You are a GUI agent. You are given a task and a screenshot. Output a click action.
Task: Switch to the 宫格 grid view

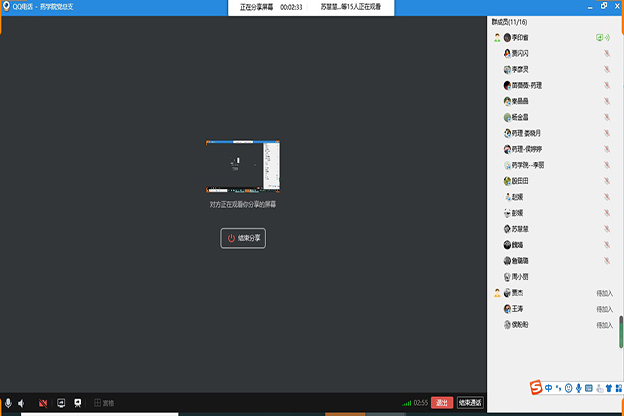pos(104,403)
